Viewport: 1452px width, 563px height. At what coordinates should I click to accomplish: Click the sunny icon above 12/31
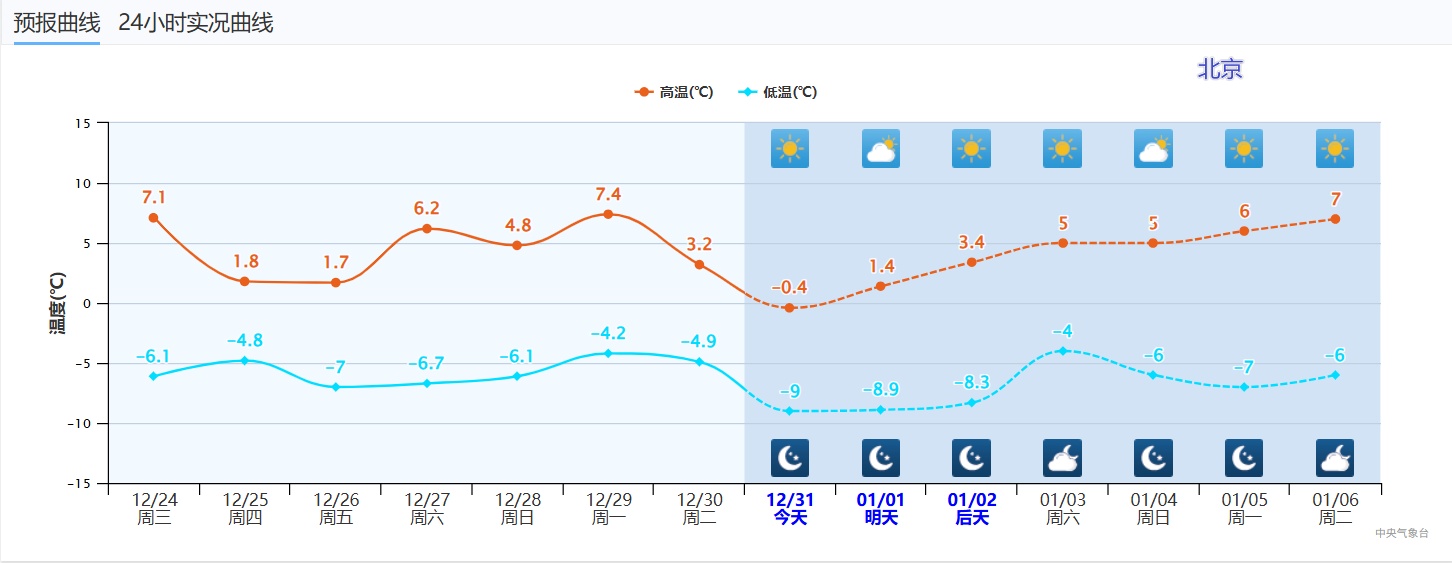789,149
